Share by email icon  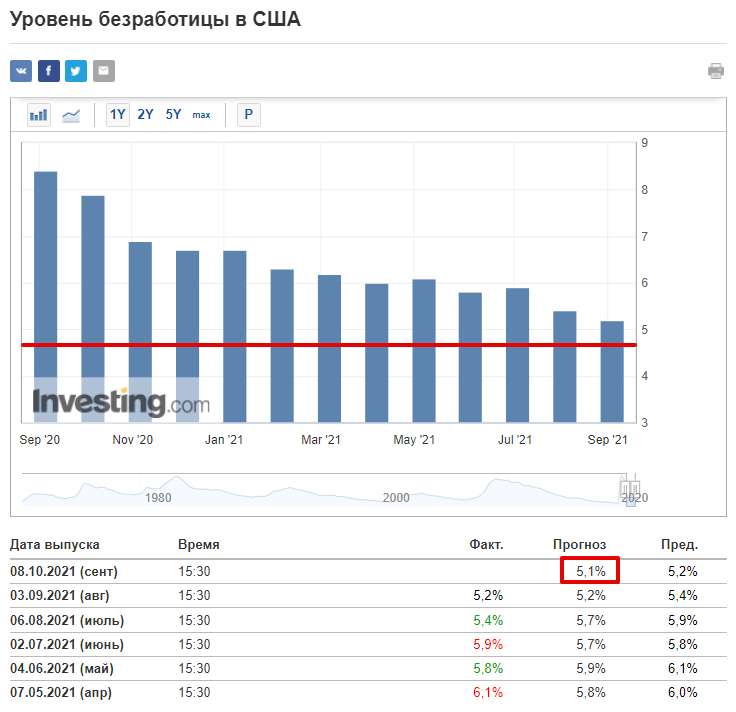pos(104,71)
